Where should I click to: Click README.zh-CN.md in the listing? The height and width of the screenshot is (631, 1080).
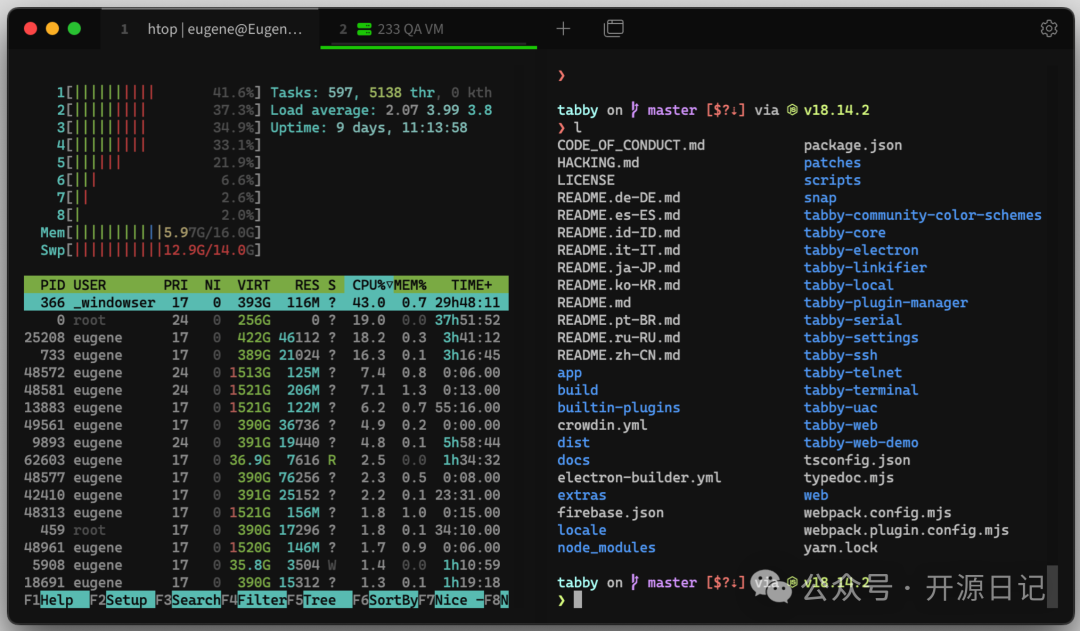coord(619,355)
